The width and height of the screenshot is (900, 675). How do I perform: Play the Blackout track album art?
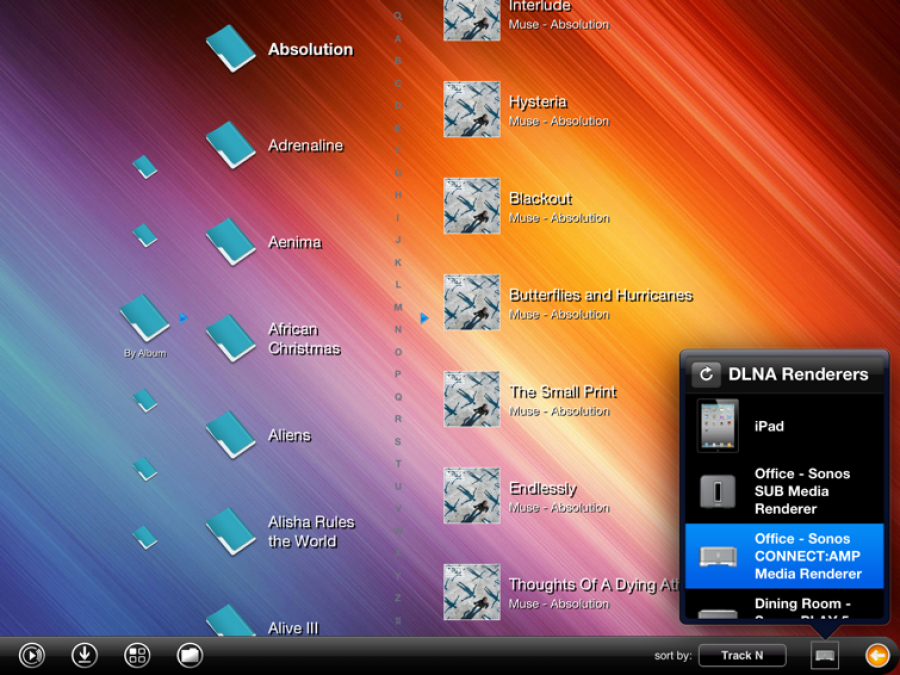pos(472,206)
